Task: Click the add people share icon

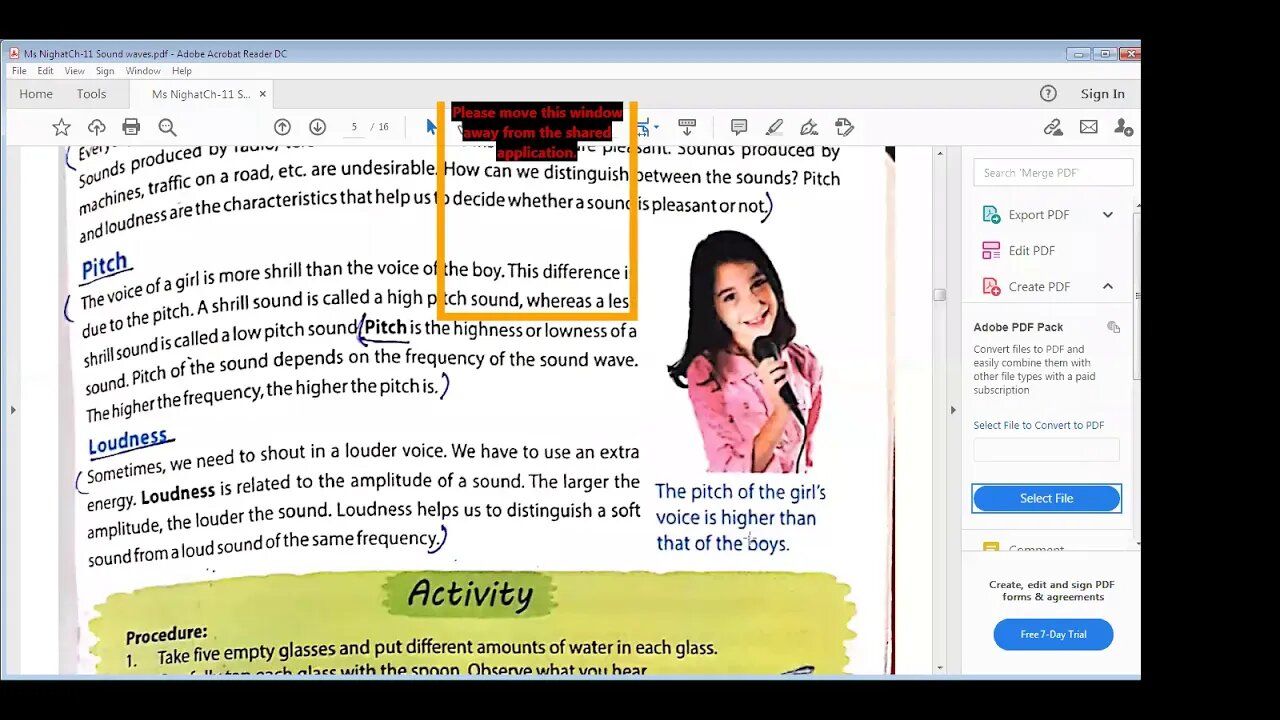Action: point(1123,127)
